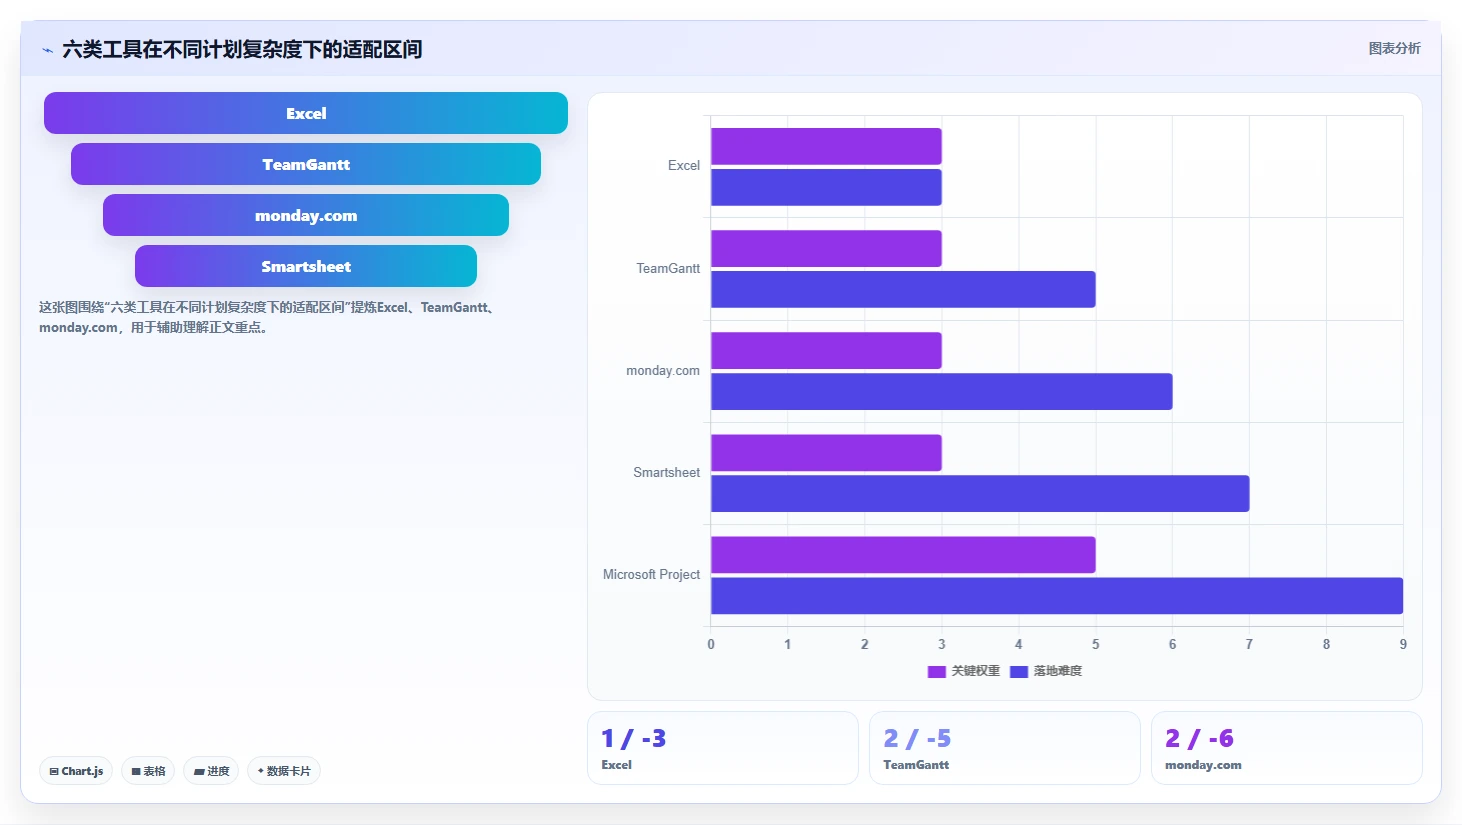Click the 图表分析 label at top right
The width and height of the screenshot is (1462, 825).
click(1394, 48)
